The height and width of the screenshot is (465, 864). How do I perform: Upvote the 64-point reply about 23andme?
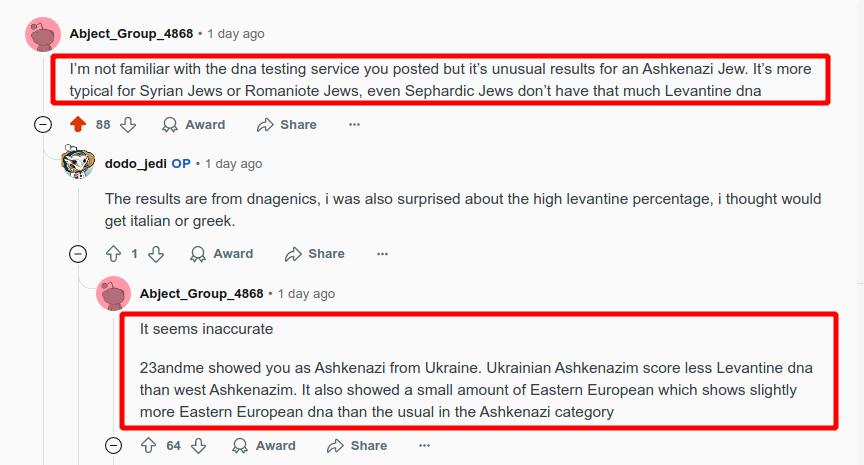point(149,446)
